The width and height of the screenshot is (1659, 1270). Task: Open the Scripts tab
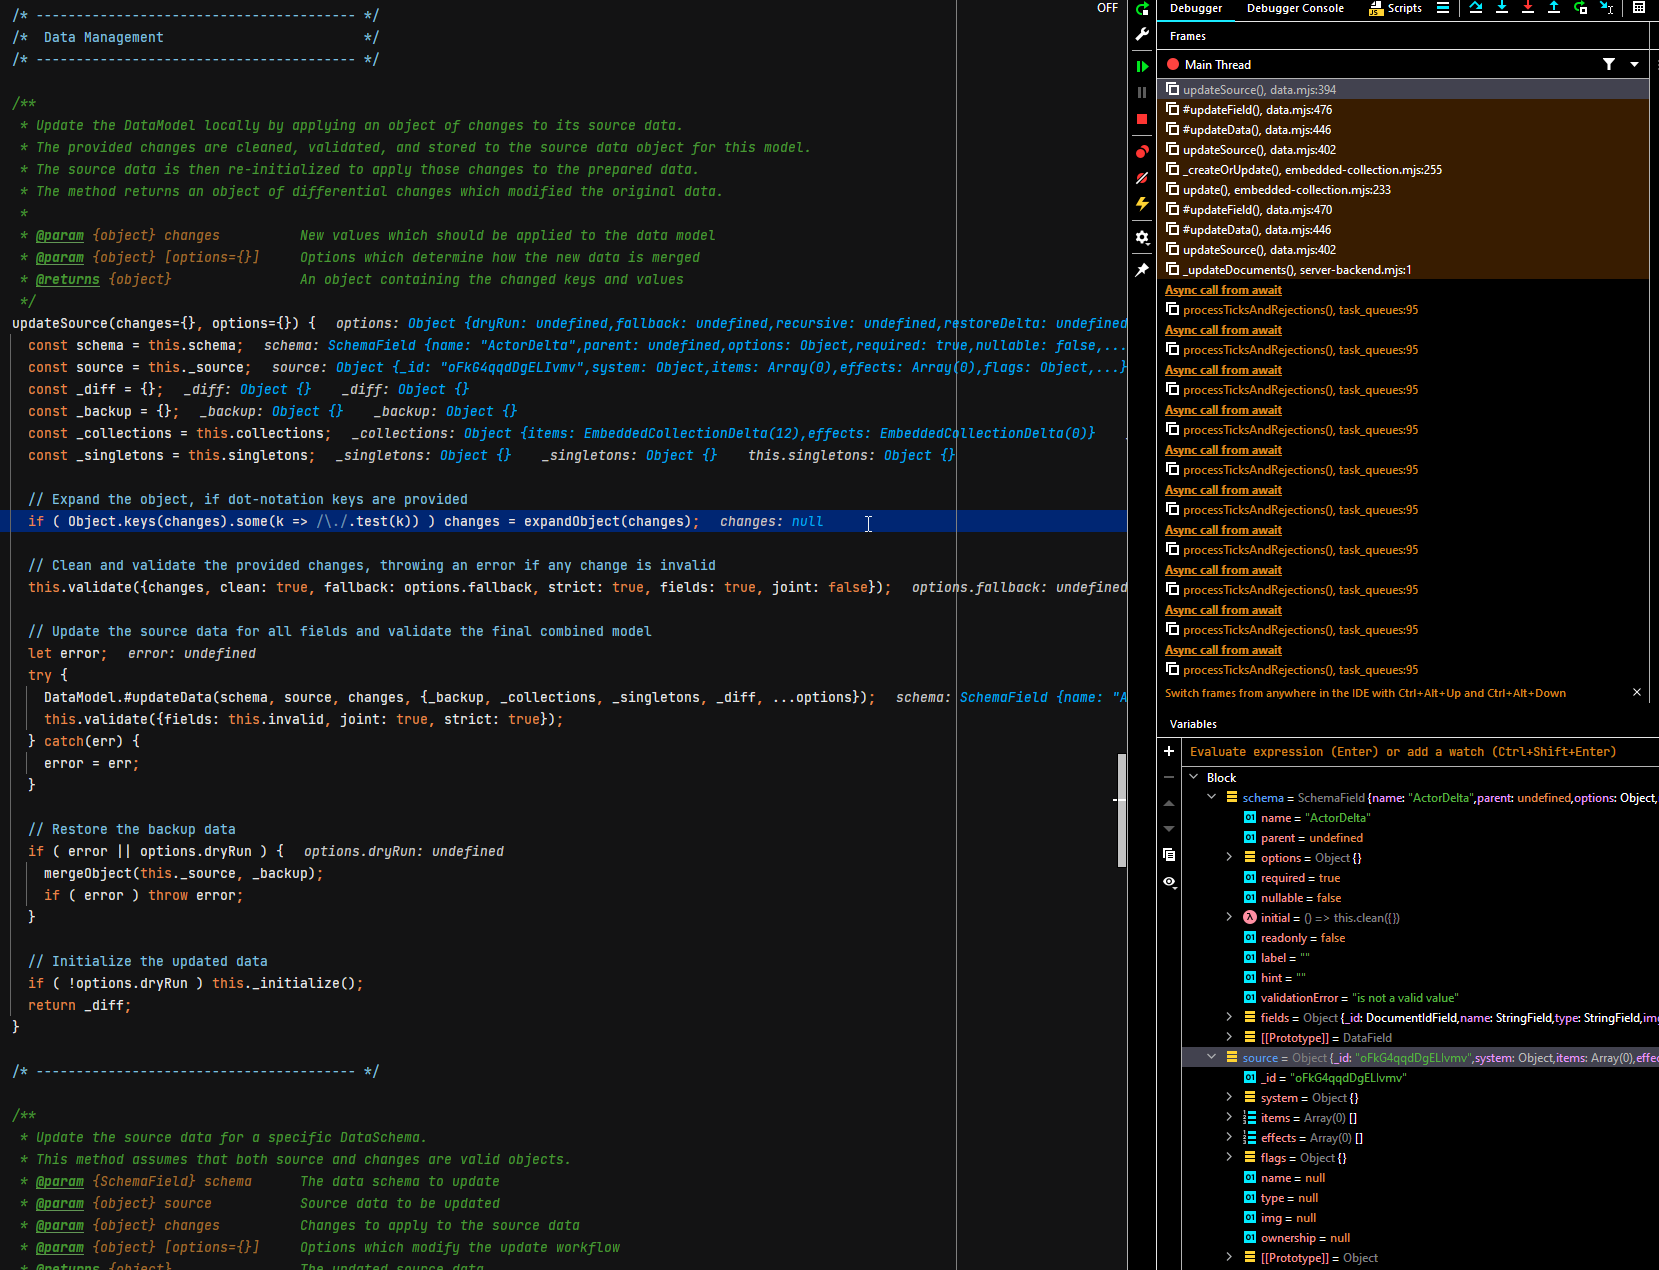tap(1403, 8)
